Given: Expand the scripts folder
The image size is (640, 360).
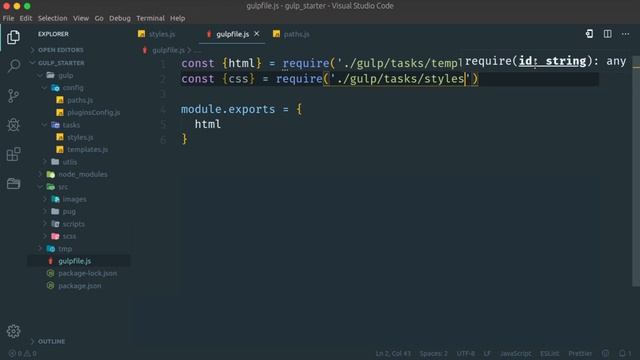Looking at the screenshot, I should pos(73,224).
